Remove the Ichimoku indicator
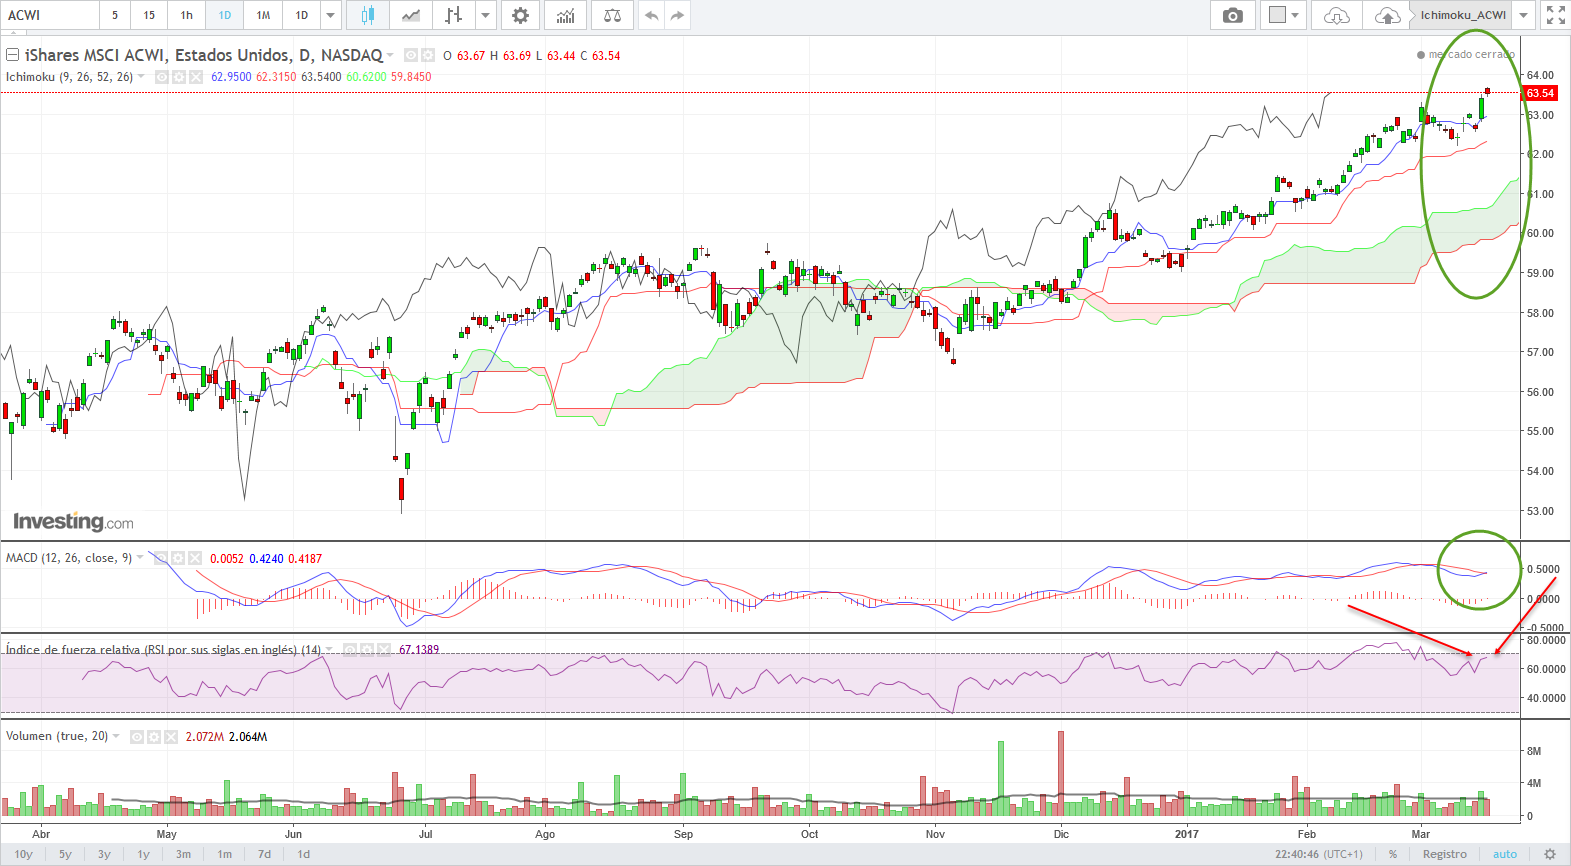The image size is (1571, 866). click(195, 77)
